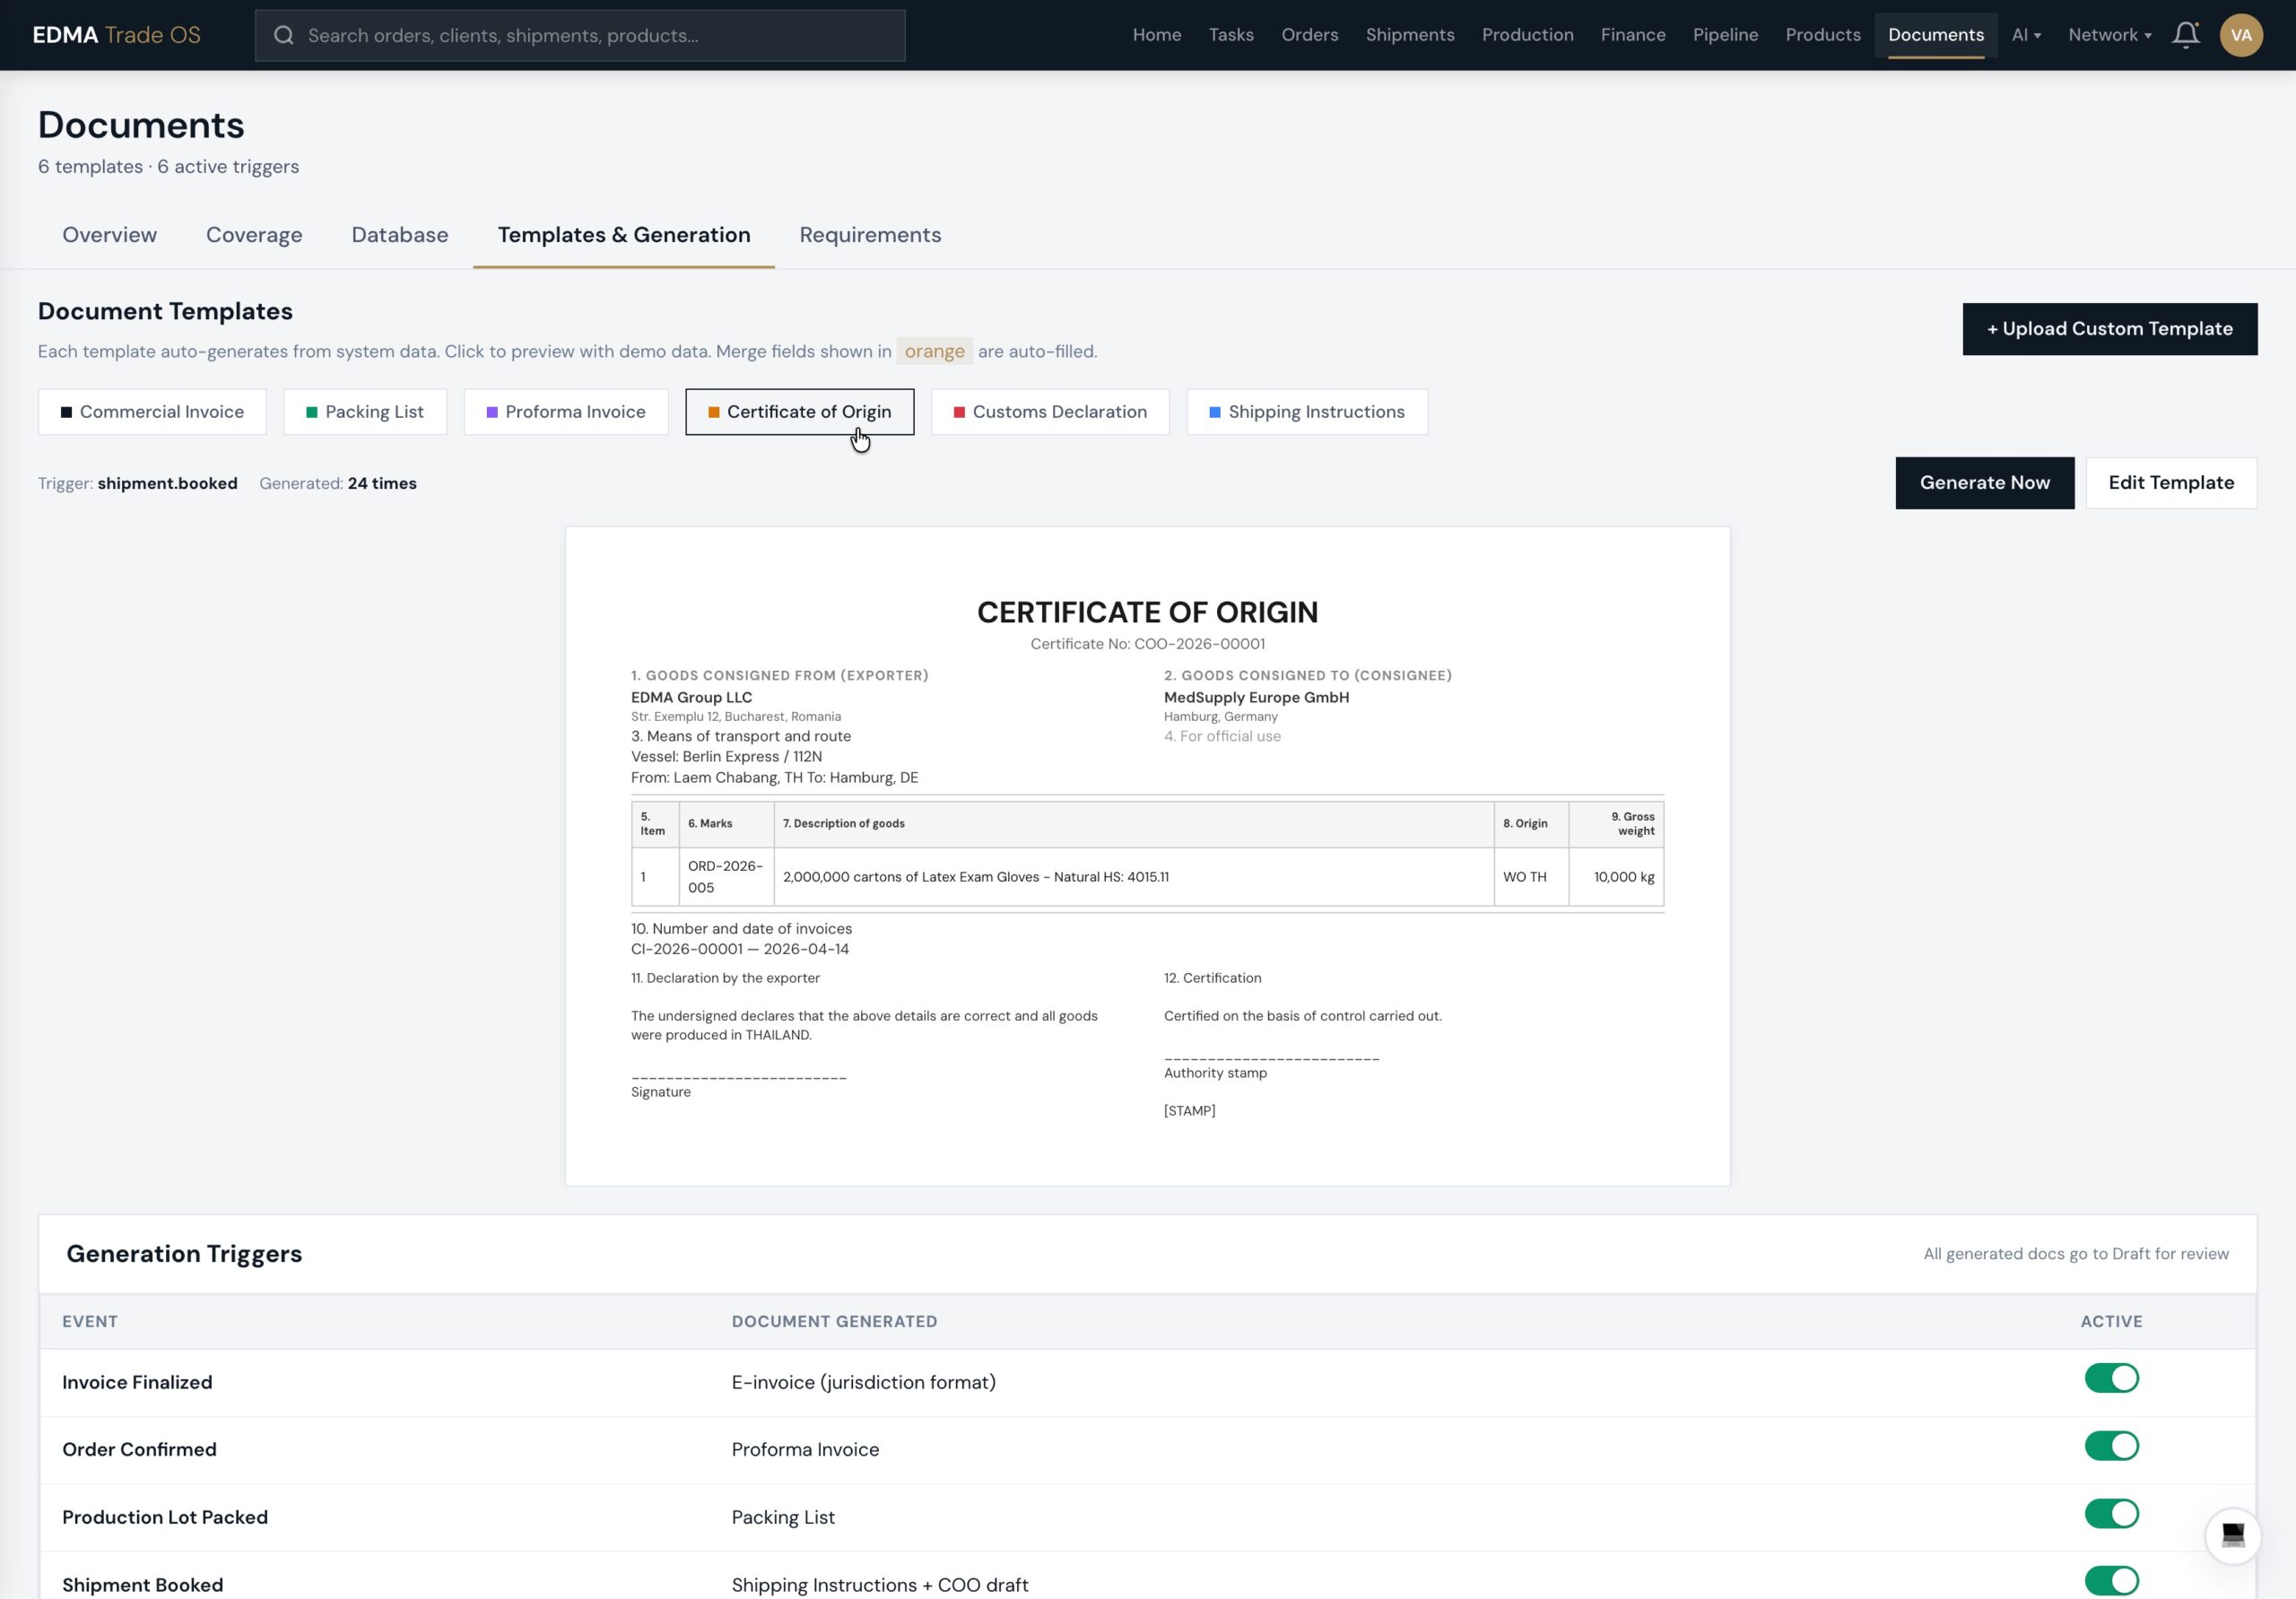Switch to the Overview tab
The height and width of the screenshot is (1599, 2296).
tap(110, 235)
